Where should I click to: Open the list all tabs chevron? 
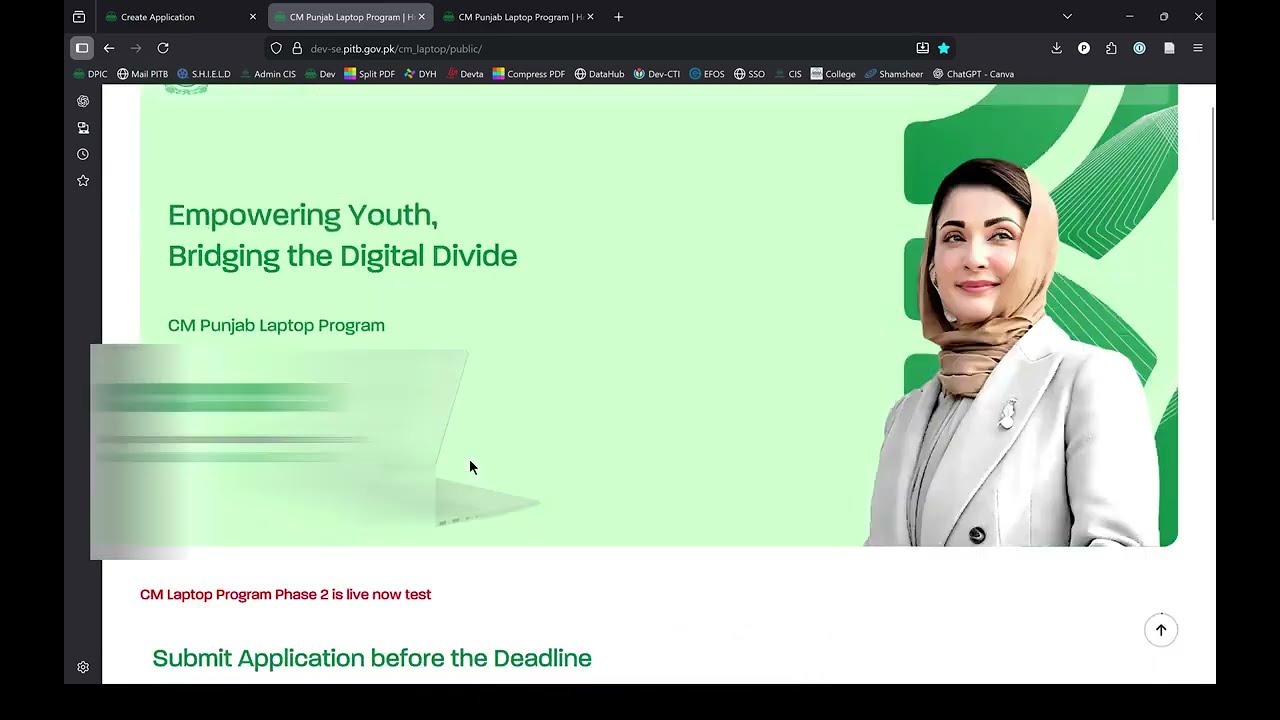1067,17
